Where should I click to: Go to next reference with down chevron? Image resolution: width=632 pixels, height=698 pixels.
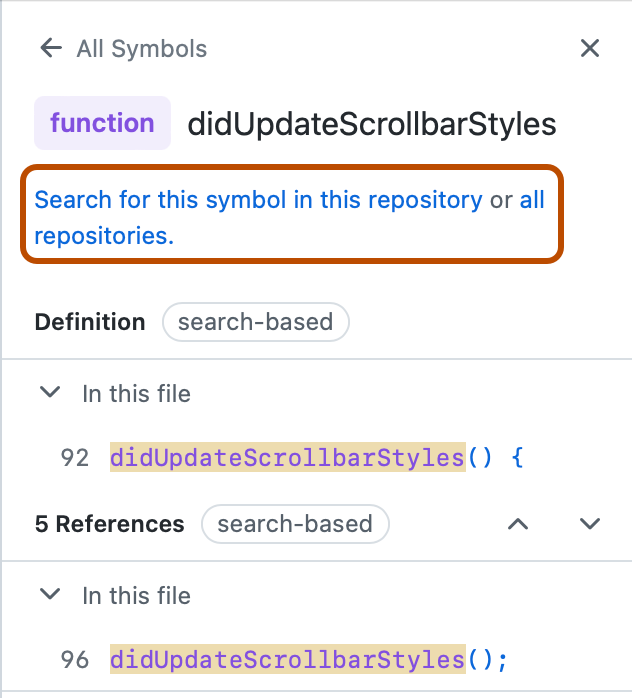click(x=590, y=524)
